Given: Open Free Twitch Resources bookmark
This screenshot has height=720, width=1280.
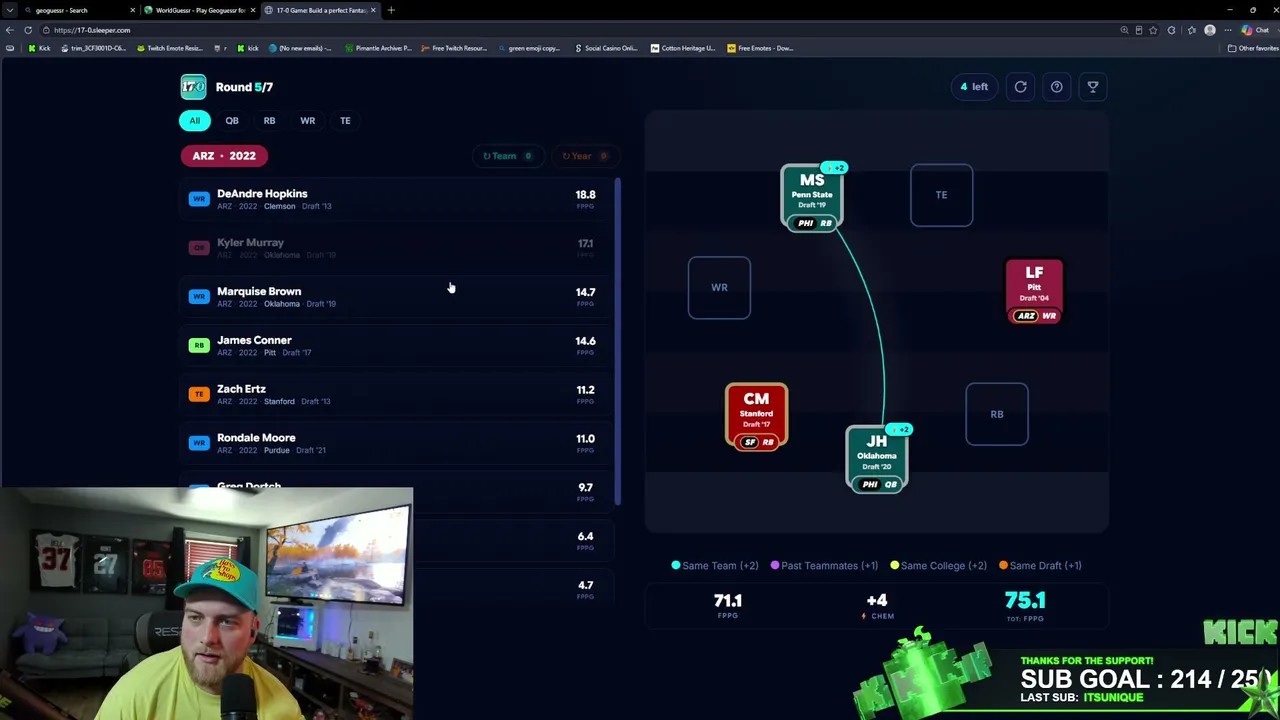Looking at the screenshot, I should (454, 48).
